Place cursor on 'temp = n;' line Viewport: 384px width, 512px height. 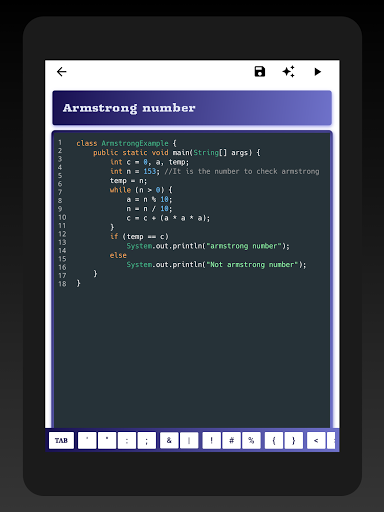point(128,181)
